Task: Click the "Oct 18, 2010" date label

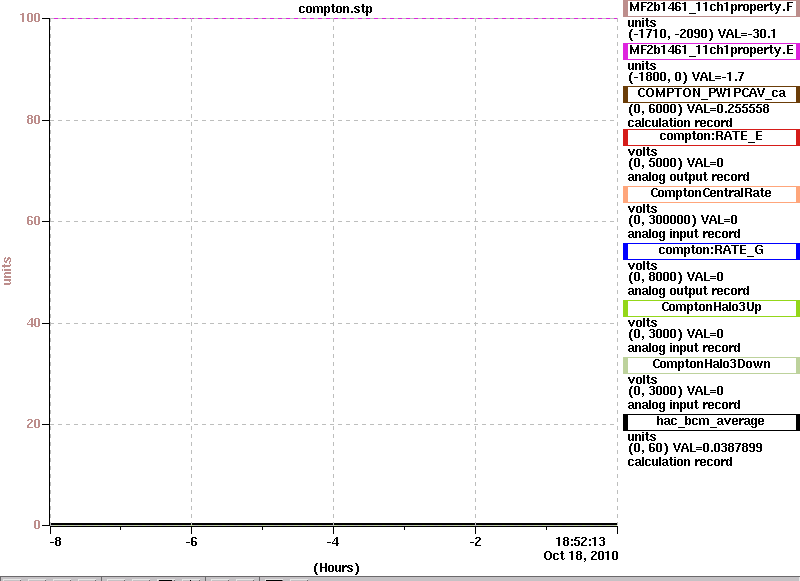Action: (x=581, y=555)
